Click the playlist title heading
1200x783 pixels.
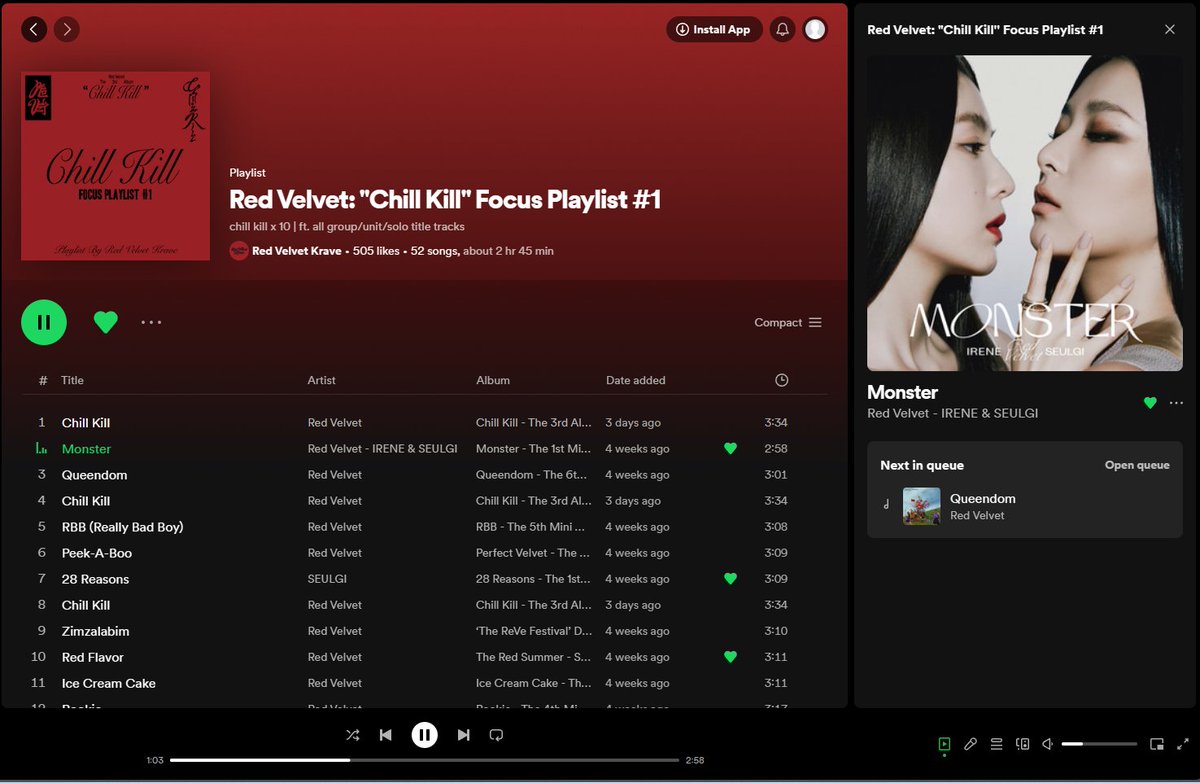coord(445,199)
